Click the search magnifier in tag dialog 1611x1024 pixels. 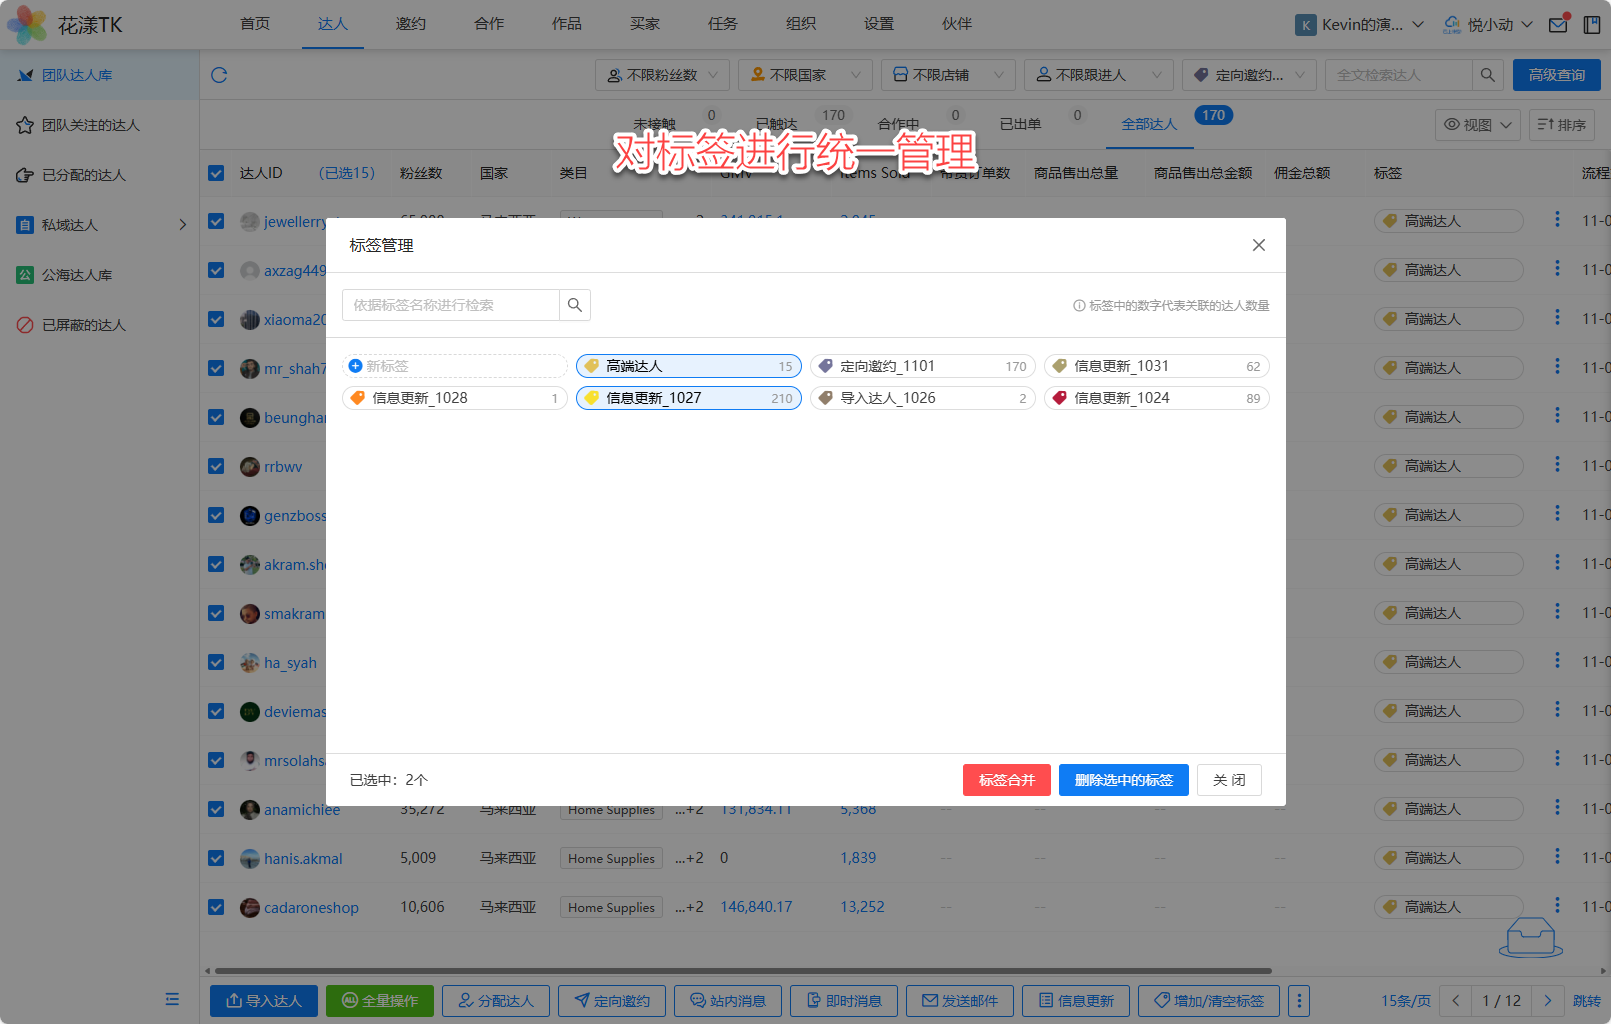click(575, 305)
